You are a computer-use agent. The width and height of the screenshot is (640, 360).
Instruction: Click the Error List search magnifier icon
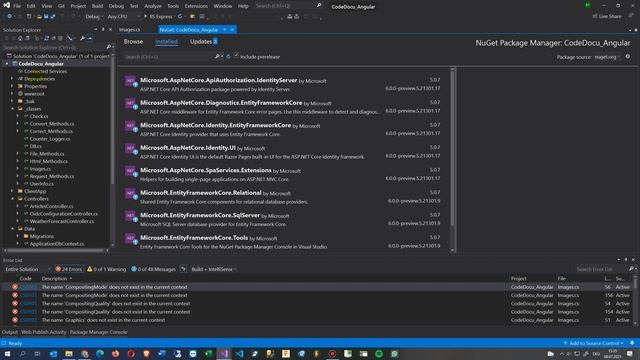click(631, 269)
